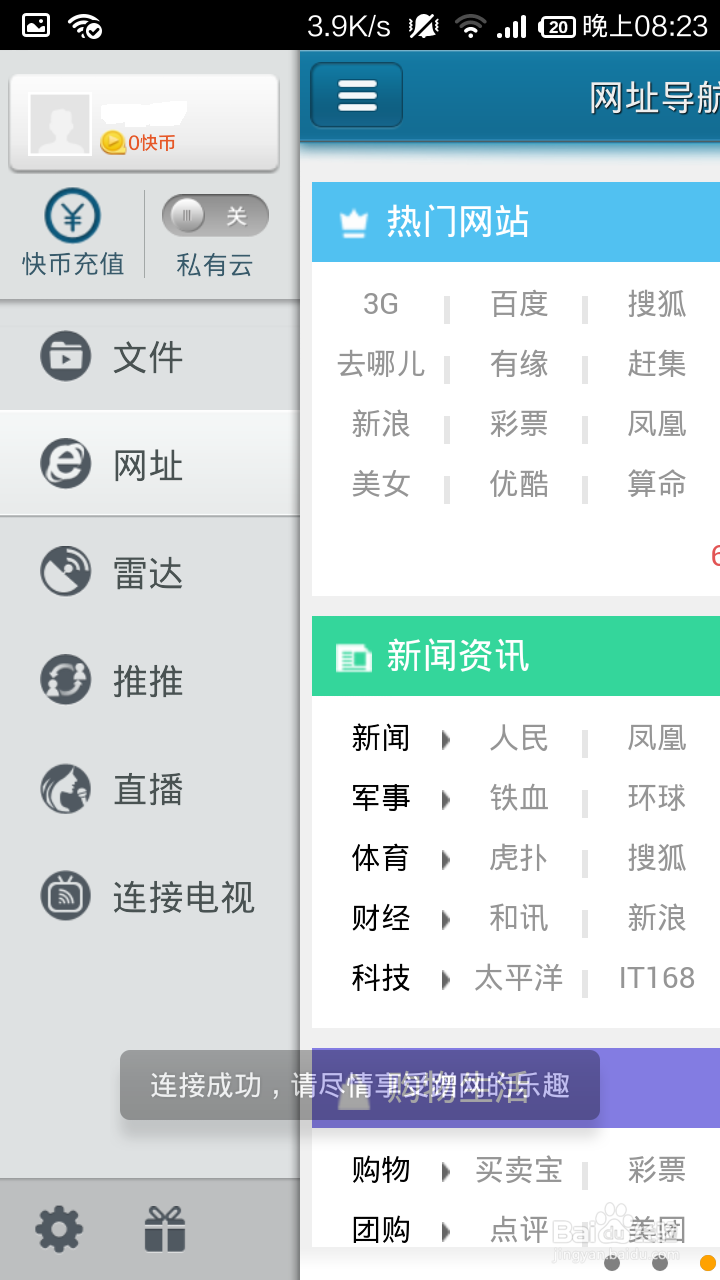Viewport: 720px width, 1280px height.
Task: Select 网址 in sidebar
Action: pyautogui.click(x=150, y=464)
